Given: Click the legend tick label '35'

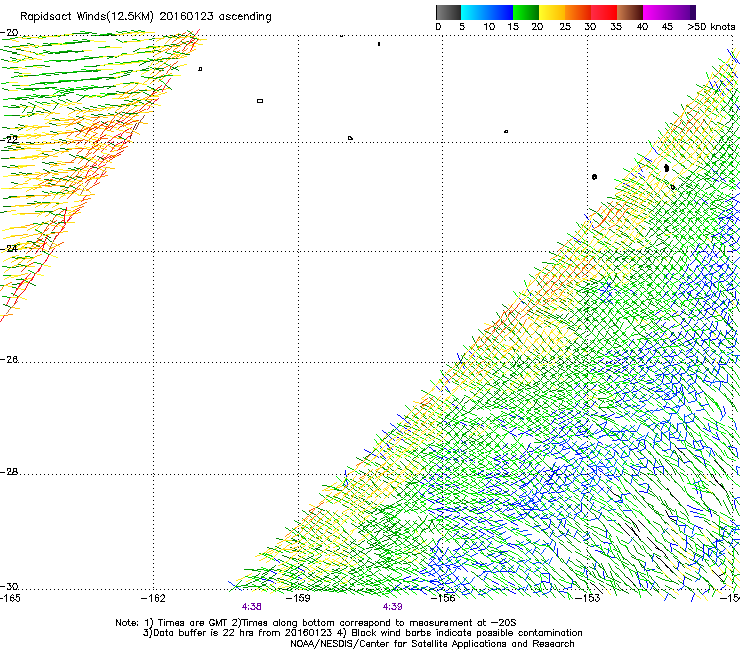Looking at the screenshot, I should (x=616, y=27).
